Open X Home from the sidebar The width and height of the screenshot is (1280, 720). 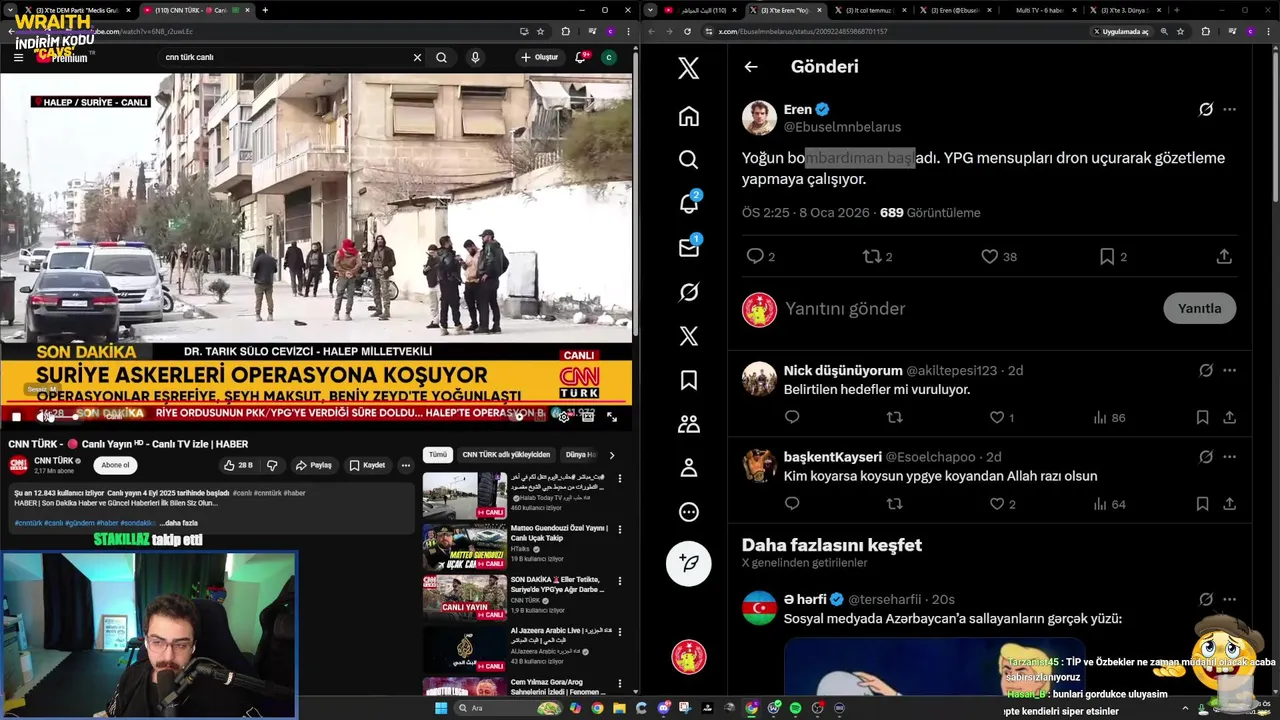click(688, 116)
